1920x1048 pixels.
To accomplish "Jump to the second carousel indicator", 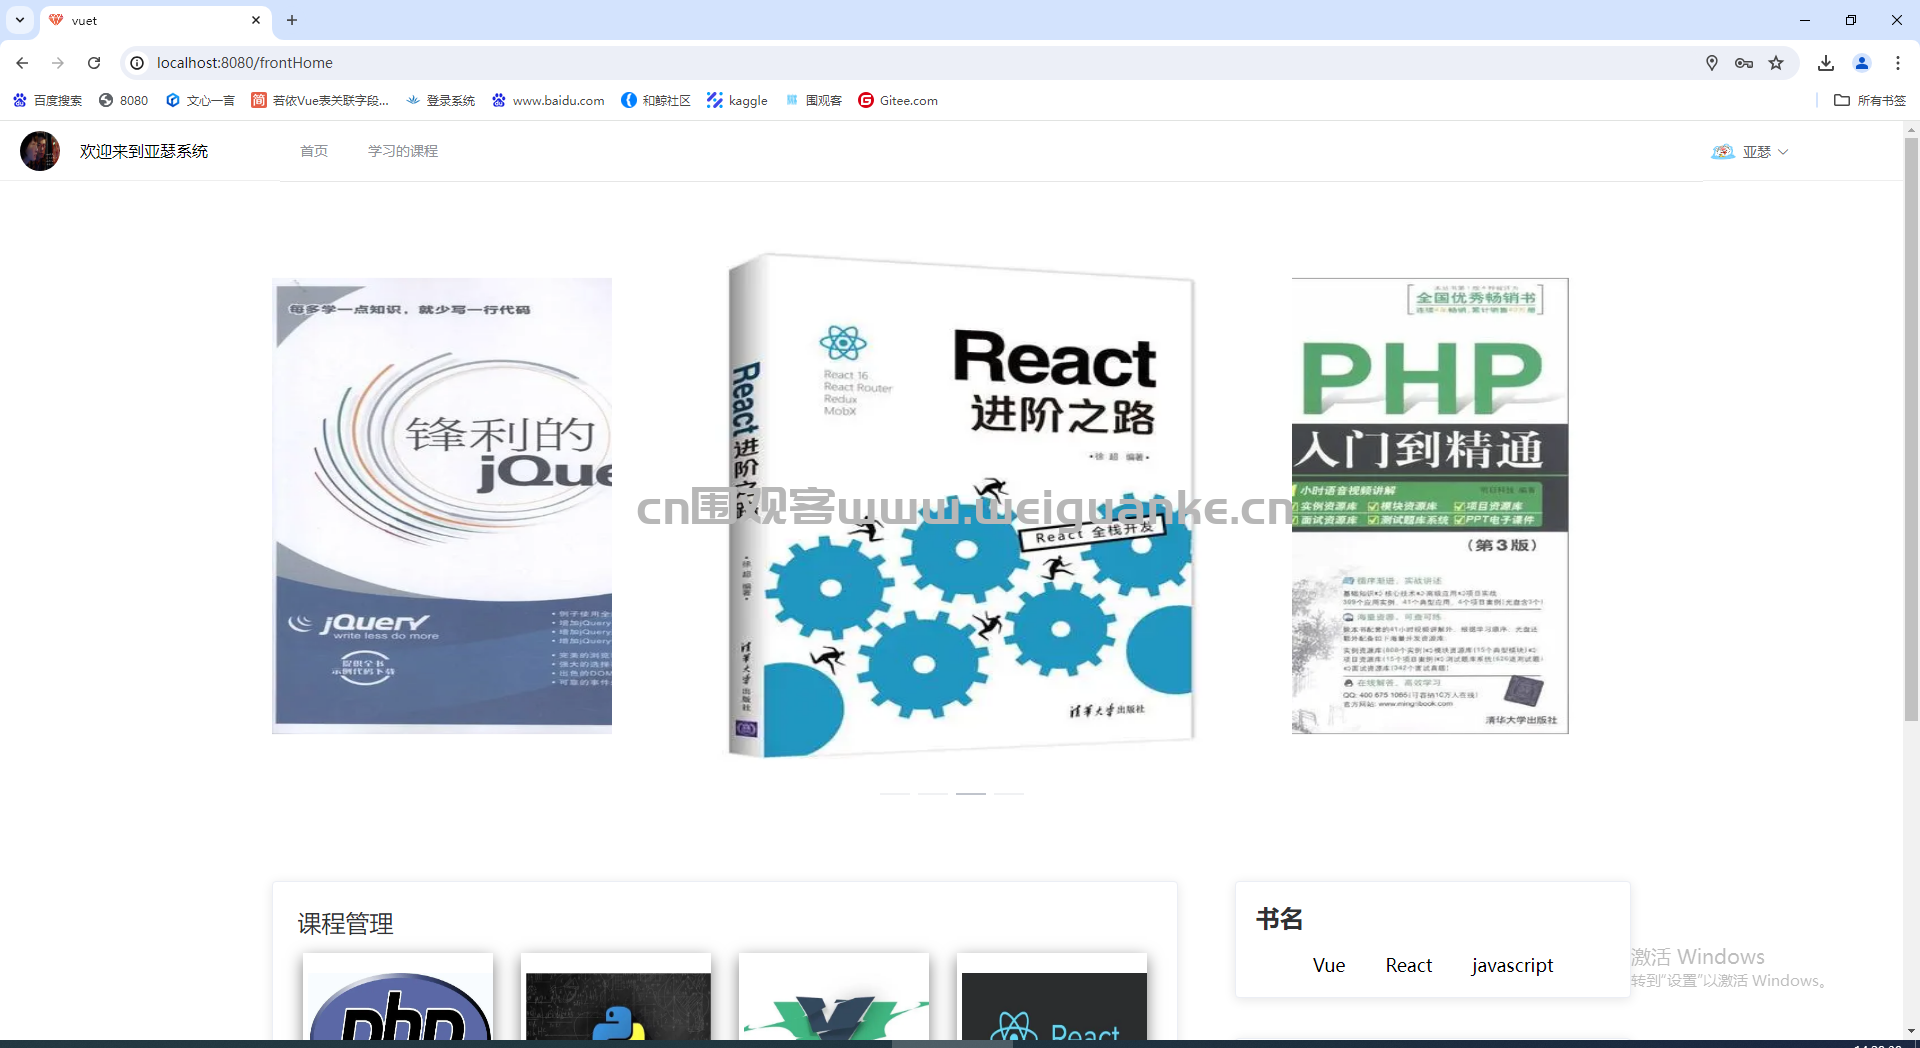I will click(933, 793).
